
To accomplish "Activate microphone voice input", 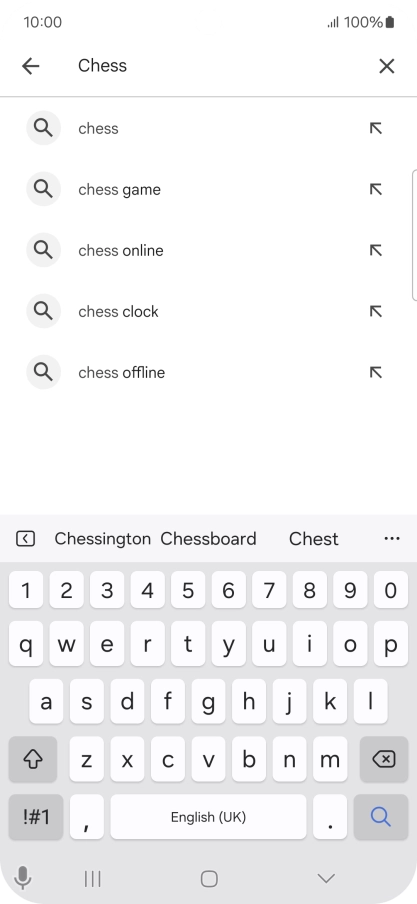I will (23, 878).
